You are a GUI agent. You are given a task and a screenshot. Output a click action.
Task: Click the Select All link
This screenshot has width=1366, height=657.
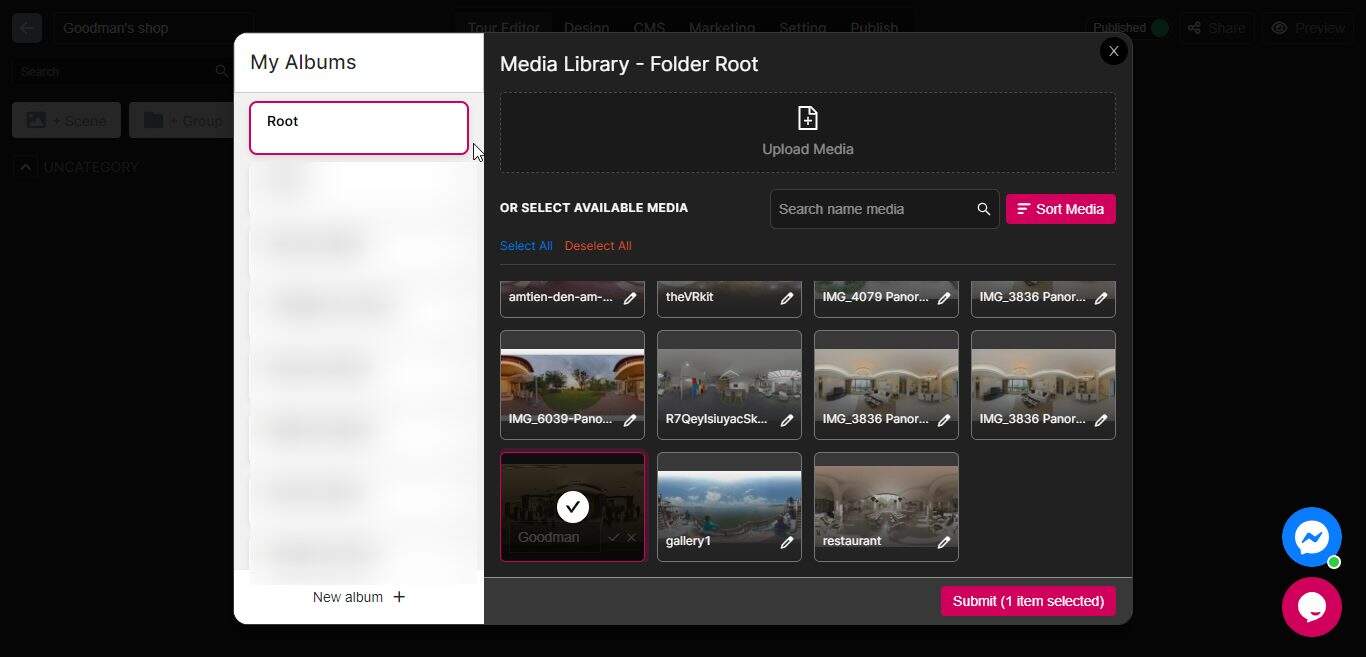(526, 246)
